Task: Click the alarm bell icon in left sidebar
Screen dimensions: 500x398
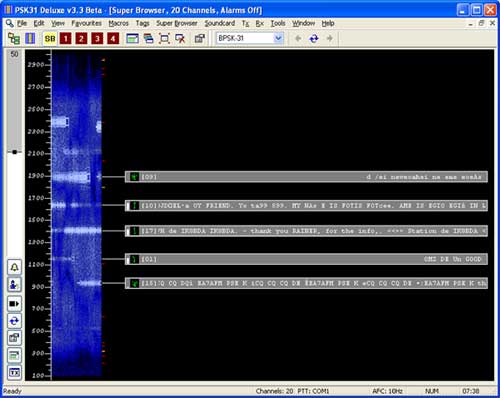Action: pos(14,267)
